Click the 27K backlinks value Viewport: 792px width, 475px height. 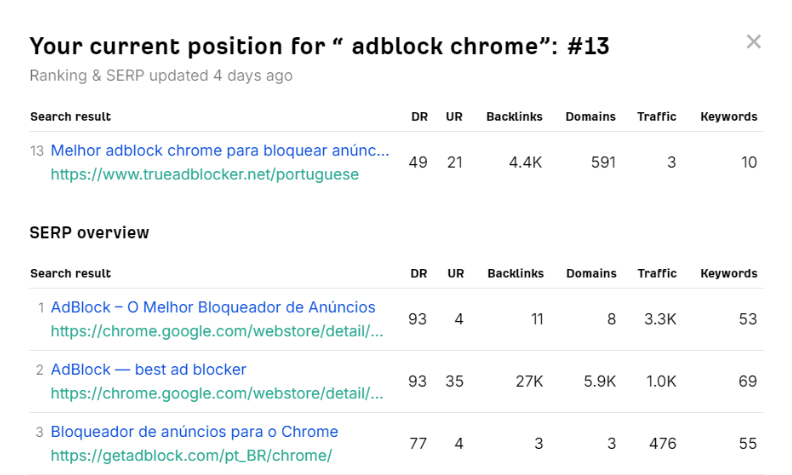point(527,381)
